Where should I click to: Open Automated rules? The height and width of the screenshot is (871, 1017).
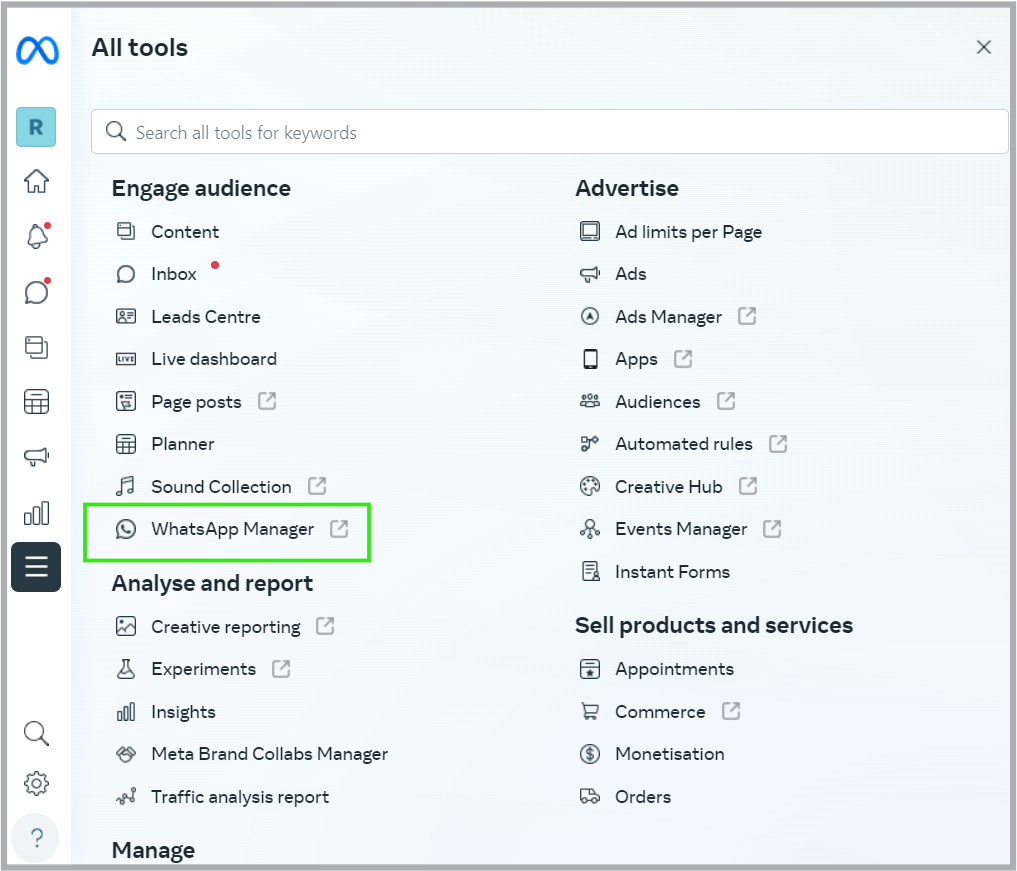(x=684, y=444)
